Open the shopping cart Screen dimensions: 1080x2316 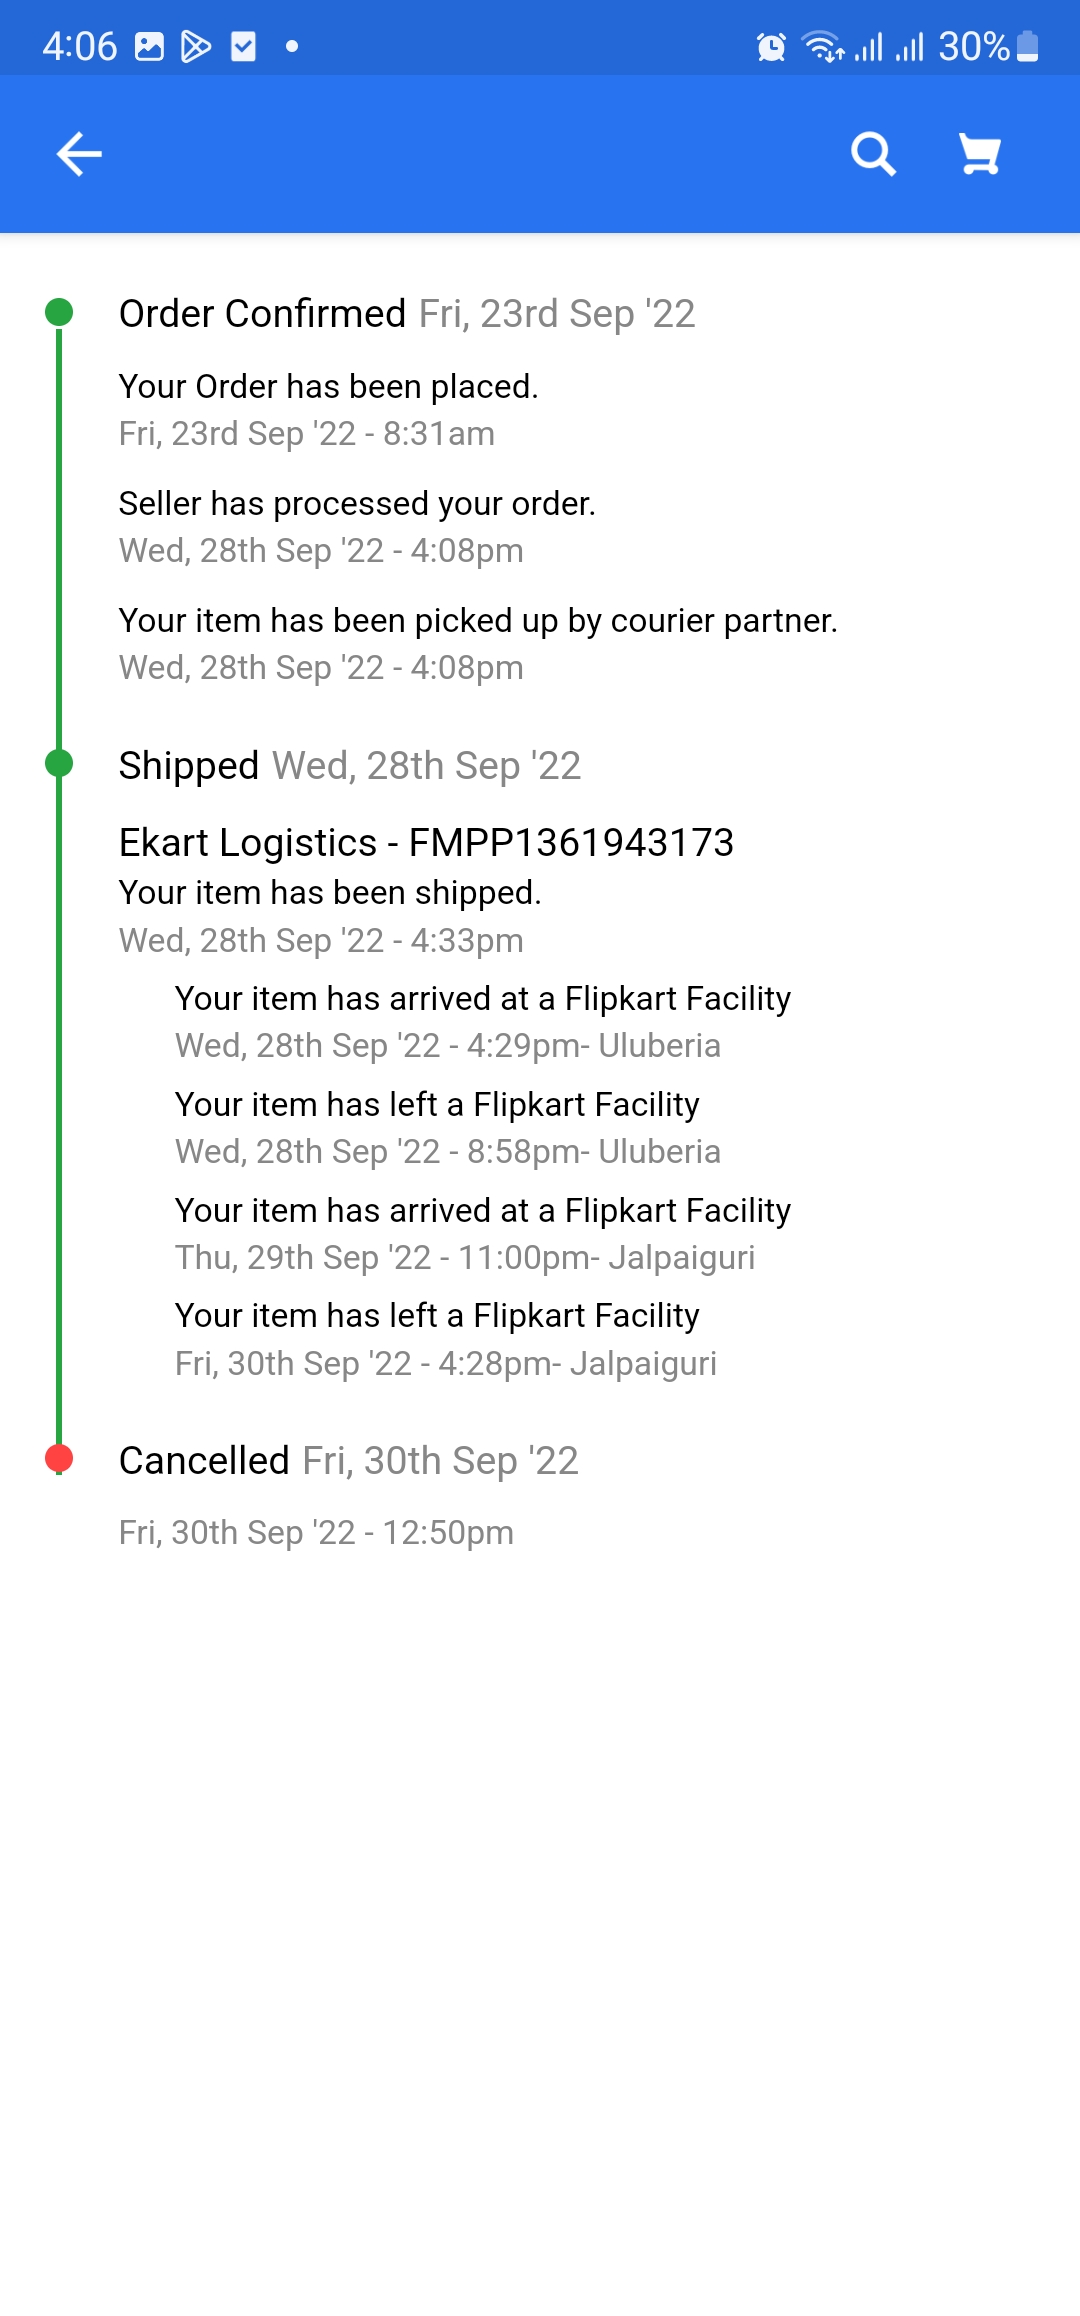[x=979, y=154]
